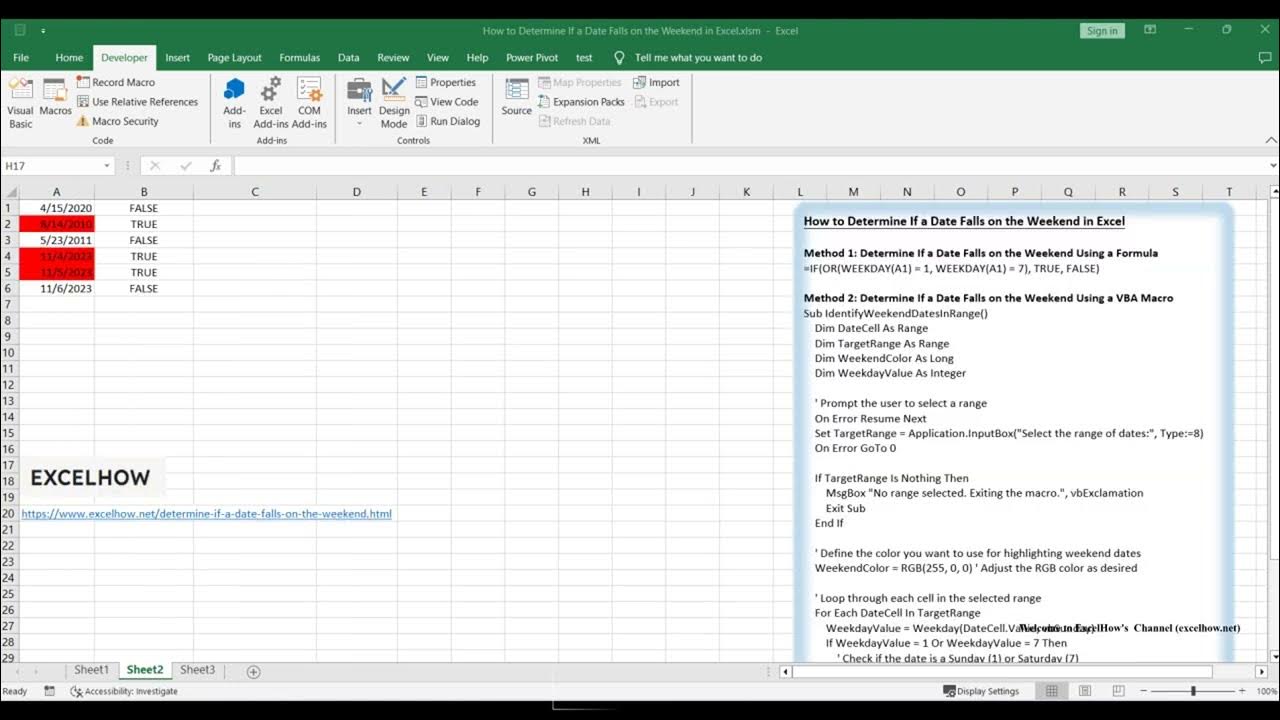Image resolution: width=1280 pixels, height=720 pixels.
Task: Click the zoom slider handle
Action: 1193,691
